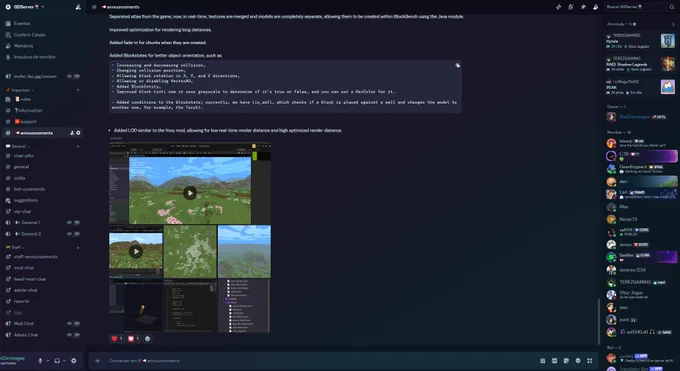Click the red heart reaction
Screen dimensions: 680x371
(x=117, y=338)
